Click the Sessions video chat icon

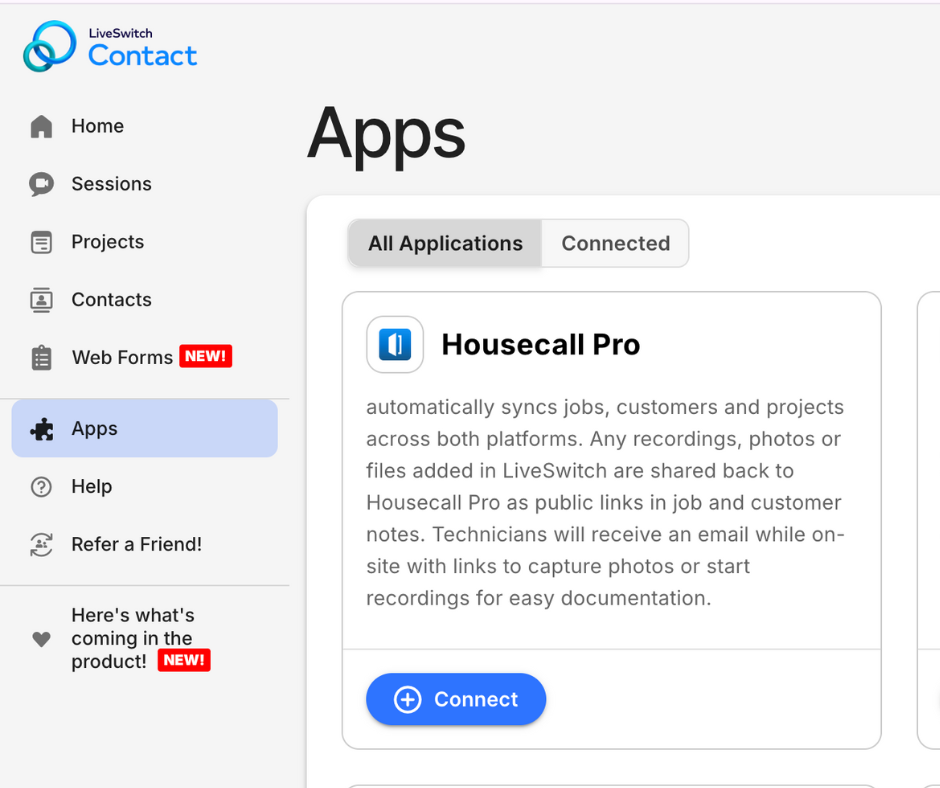[x=41, y=184]
